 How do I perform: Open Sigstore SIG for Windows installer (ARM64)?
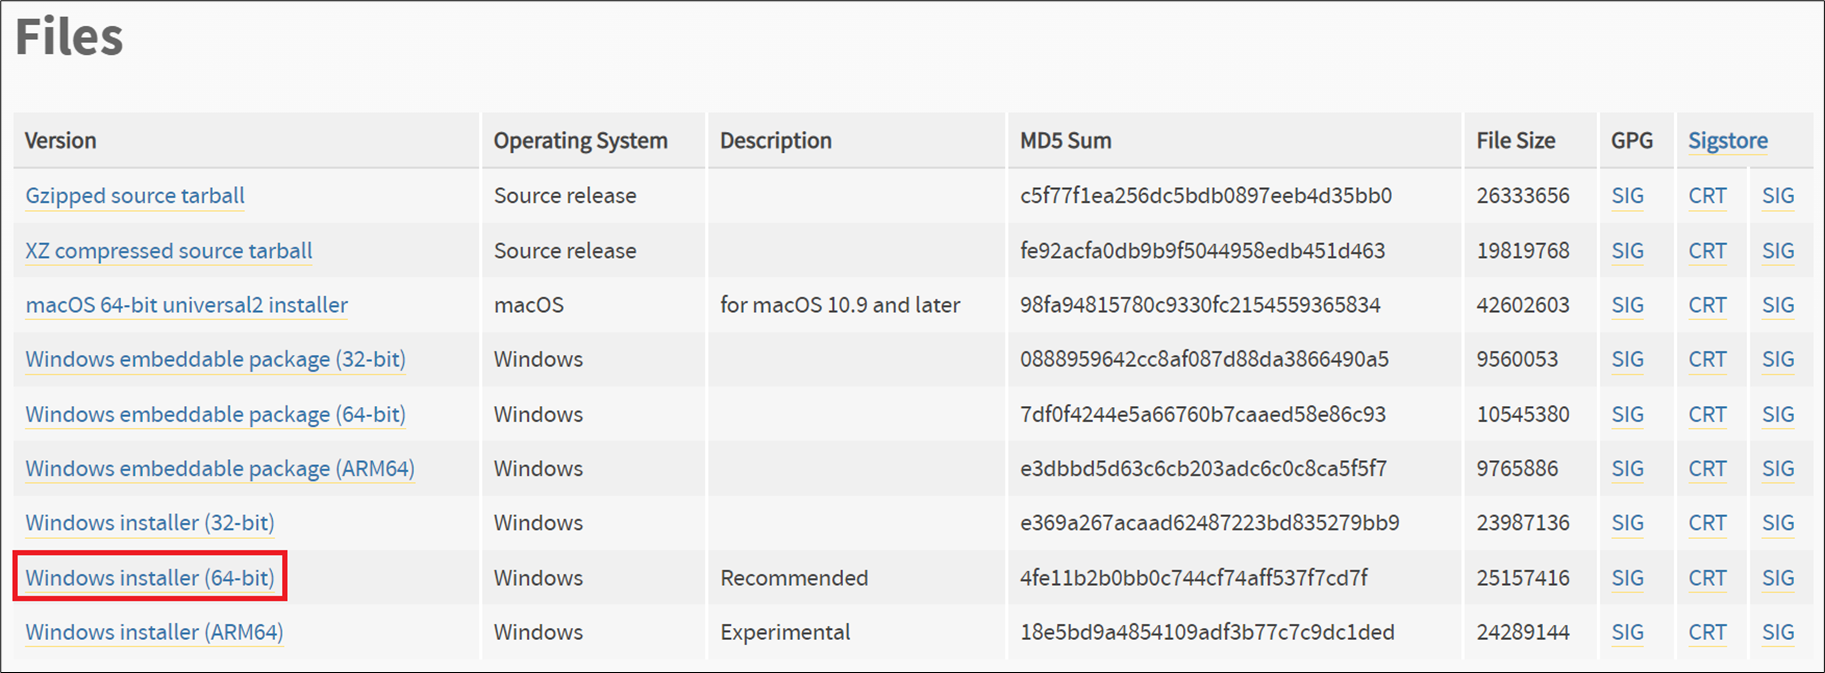pyautogui.click(x=1778, y=632)
